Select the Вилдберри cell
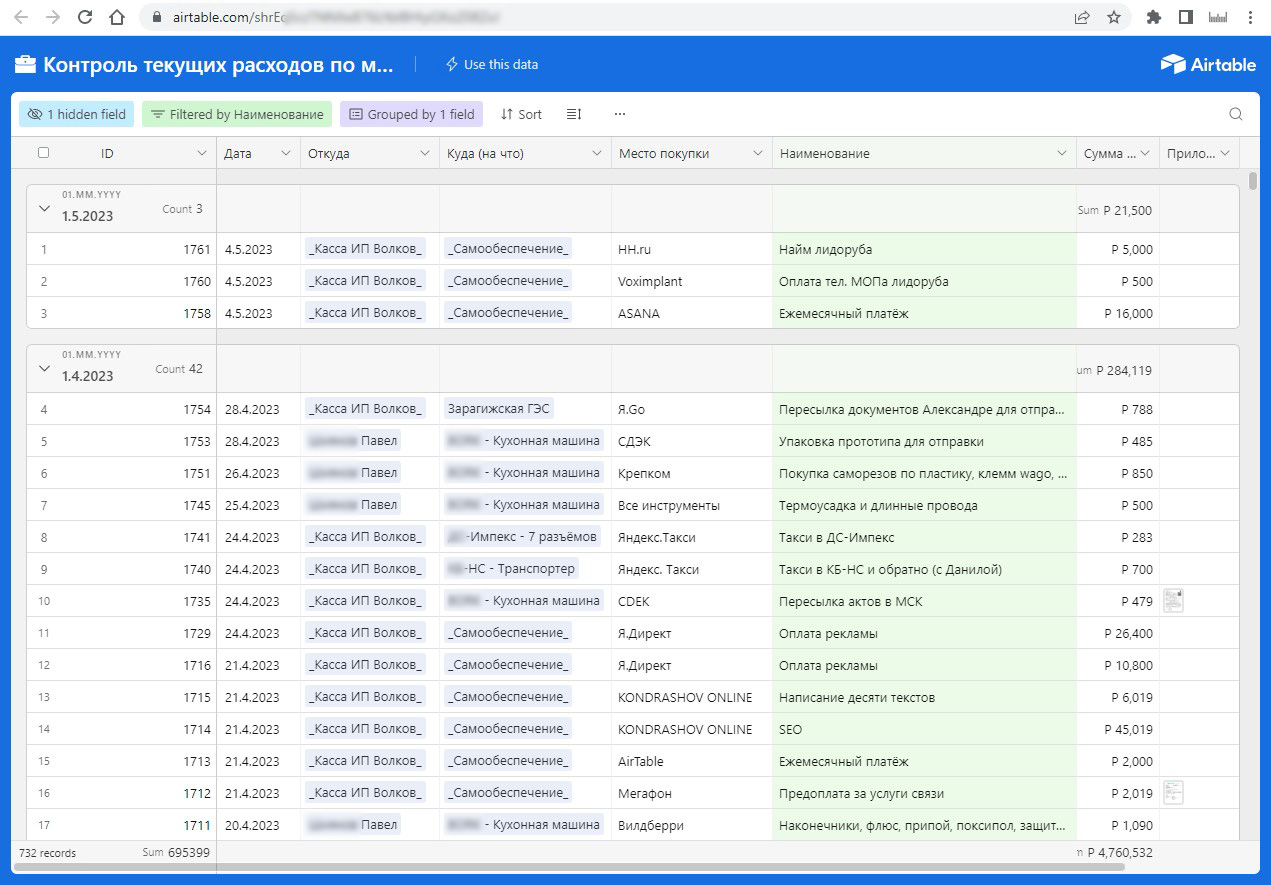 pos(692,825)
